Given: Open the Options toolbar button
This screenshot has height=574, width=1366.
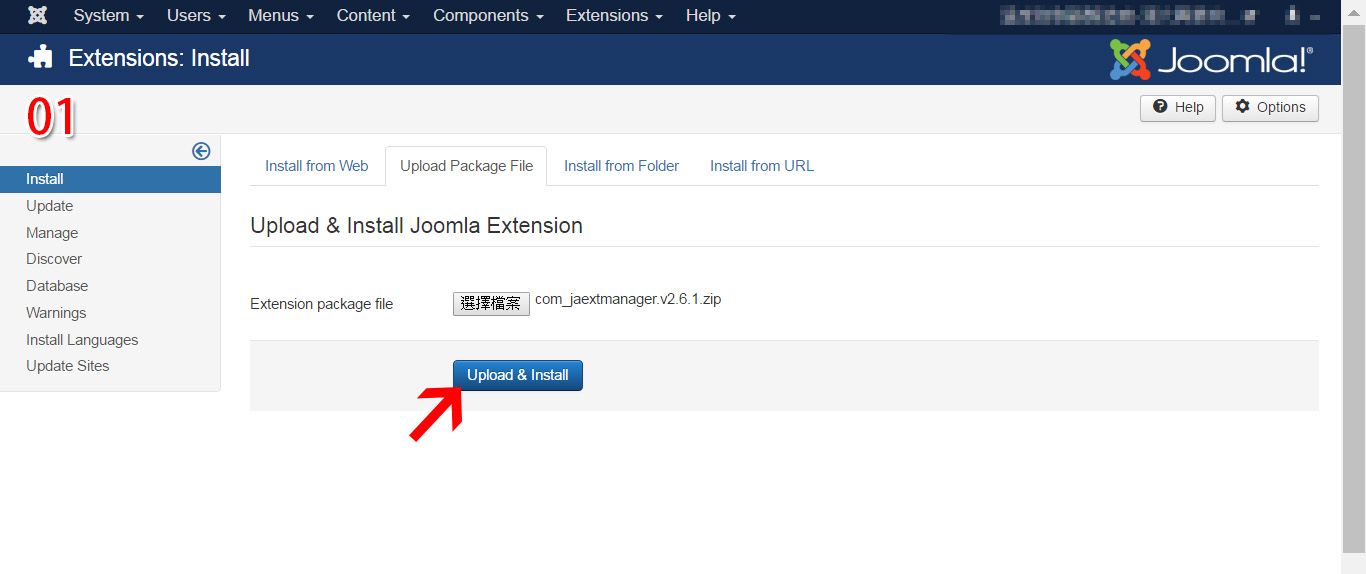Looking at the screenshot, I should click(x=1270, y=108).
